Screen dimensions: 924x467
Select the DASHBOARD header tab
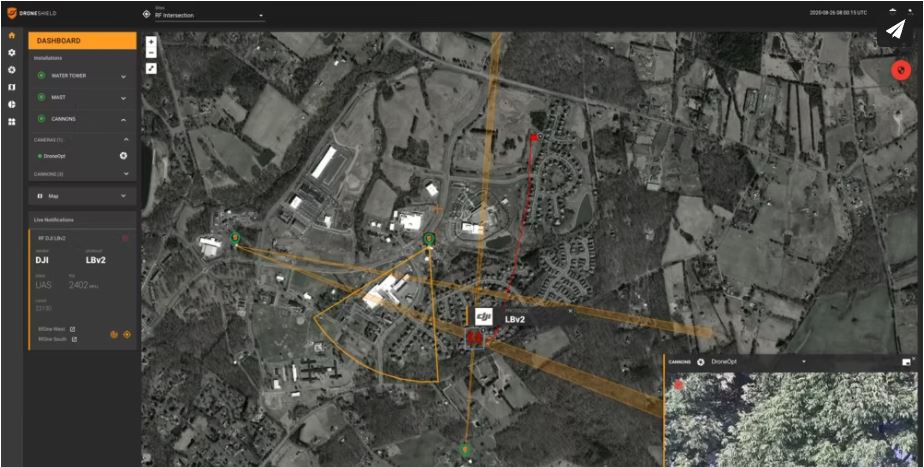(82, 41)
